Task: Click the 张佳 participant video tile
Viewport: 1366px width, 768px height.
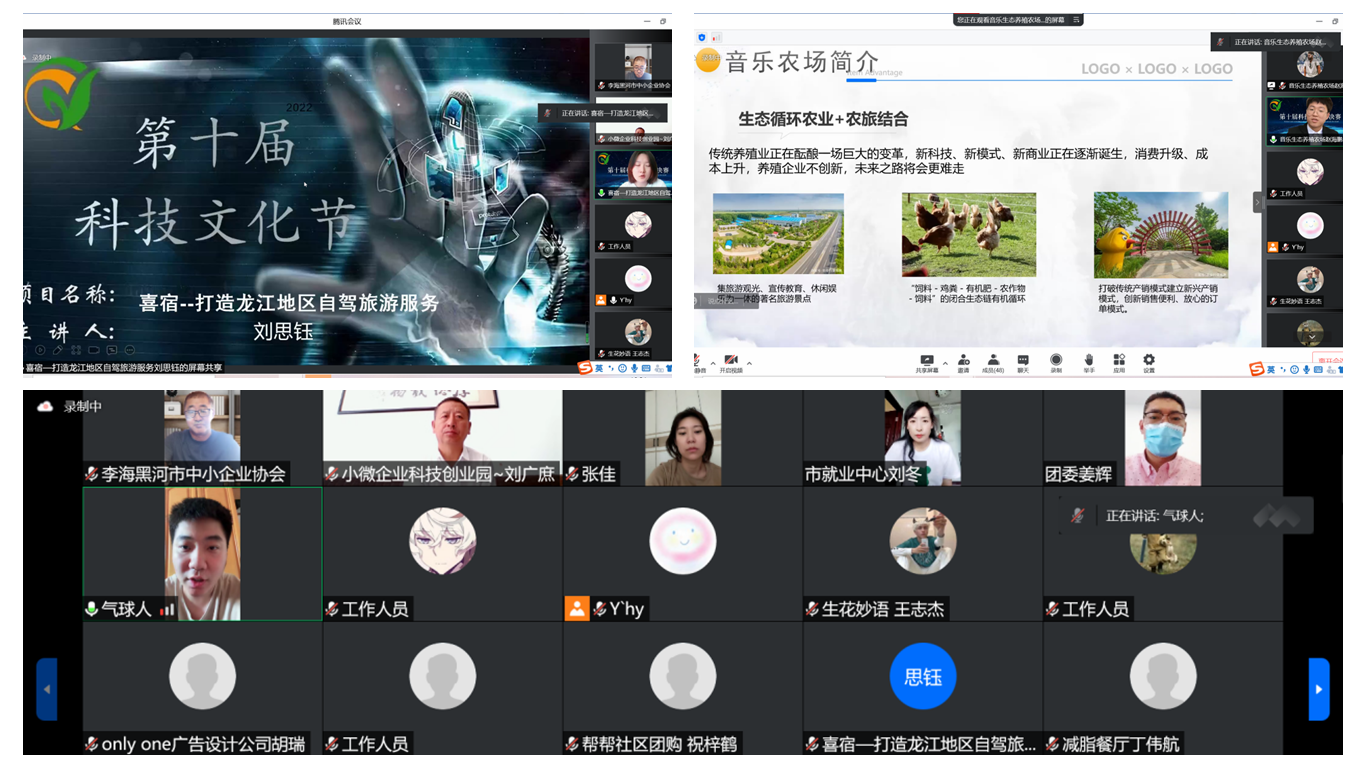Action: click(x=682, y=437)
